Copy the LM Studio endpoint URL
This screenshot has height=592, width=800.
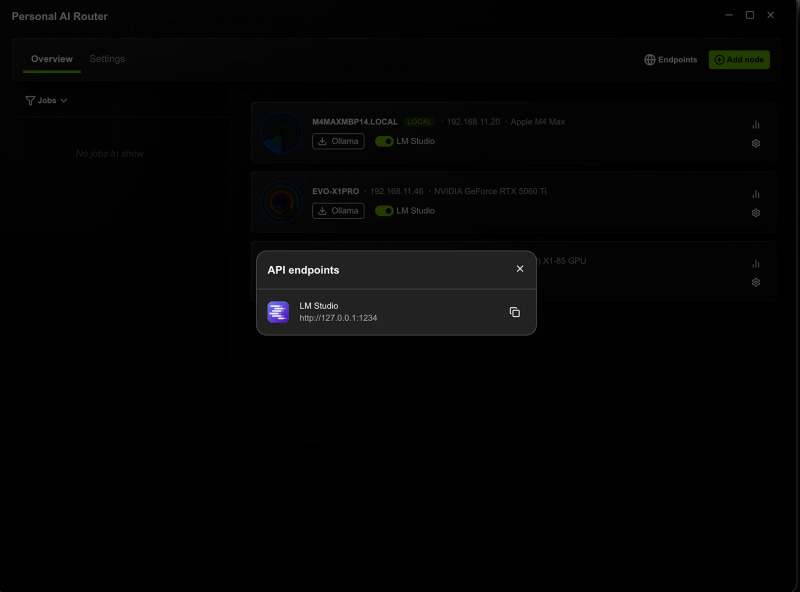click(514, 312)
